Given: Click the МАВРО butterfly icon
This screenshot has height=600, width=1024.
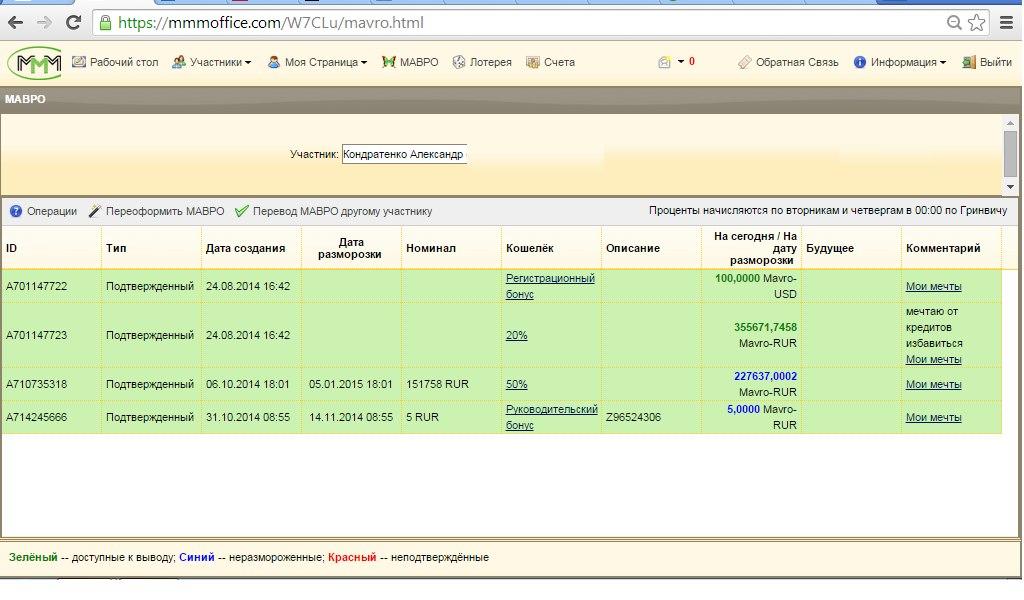Looking at the screenshot, I should point(389,62).
